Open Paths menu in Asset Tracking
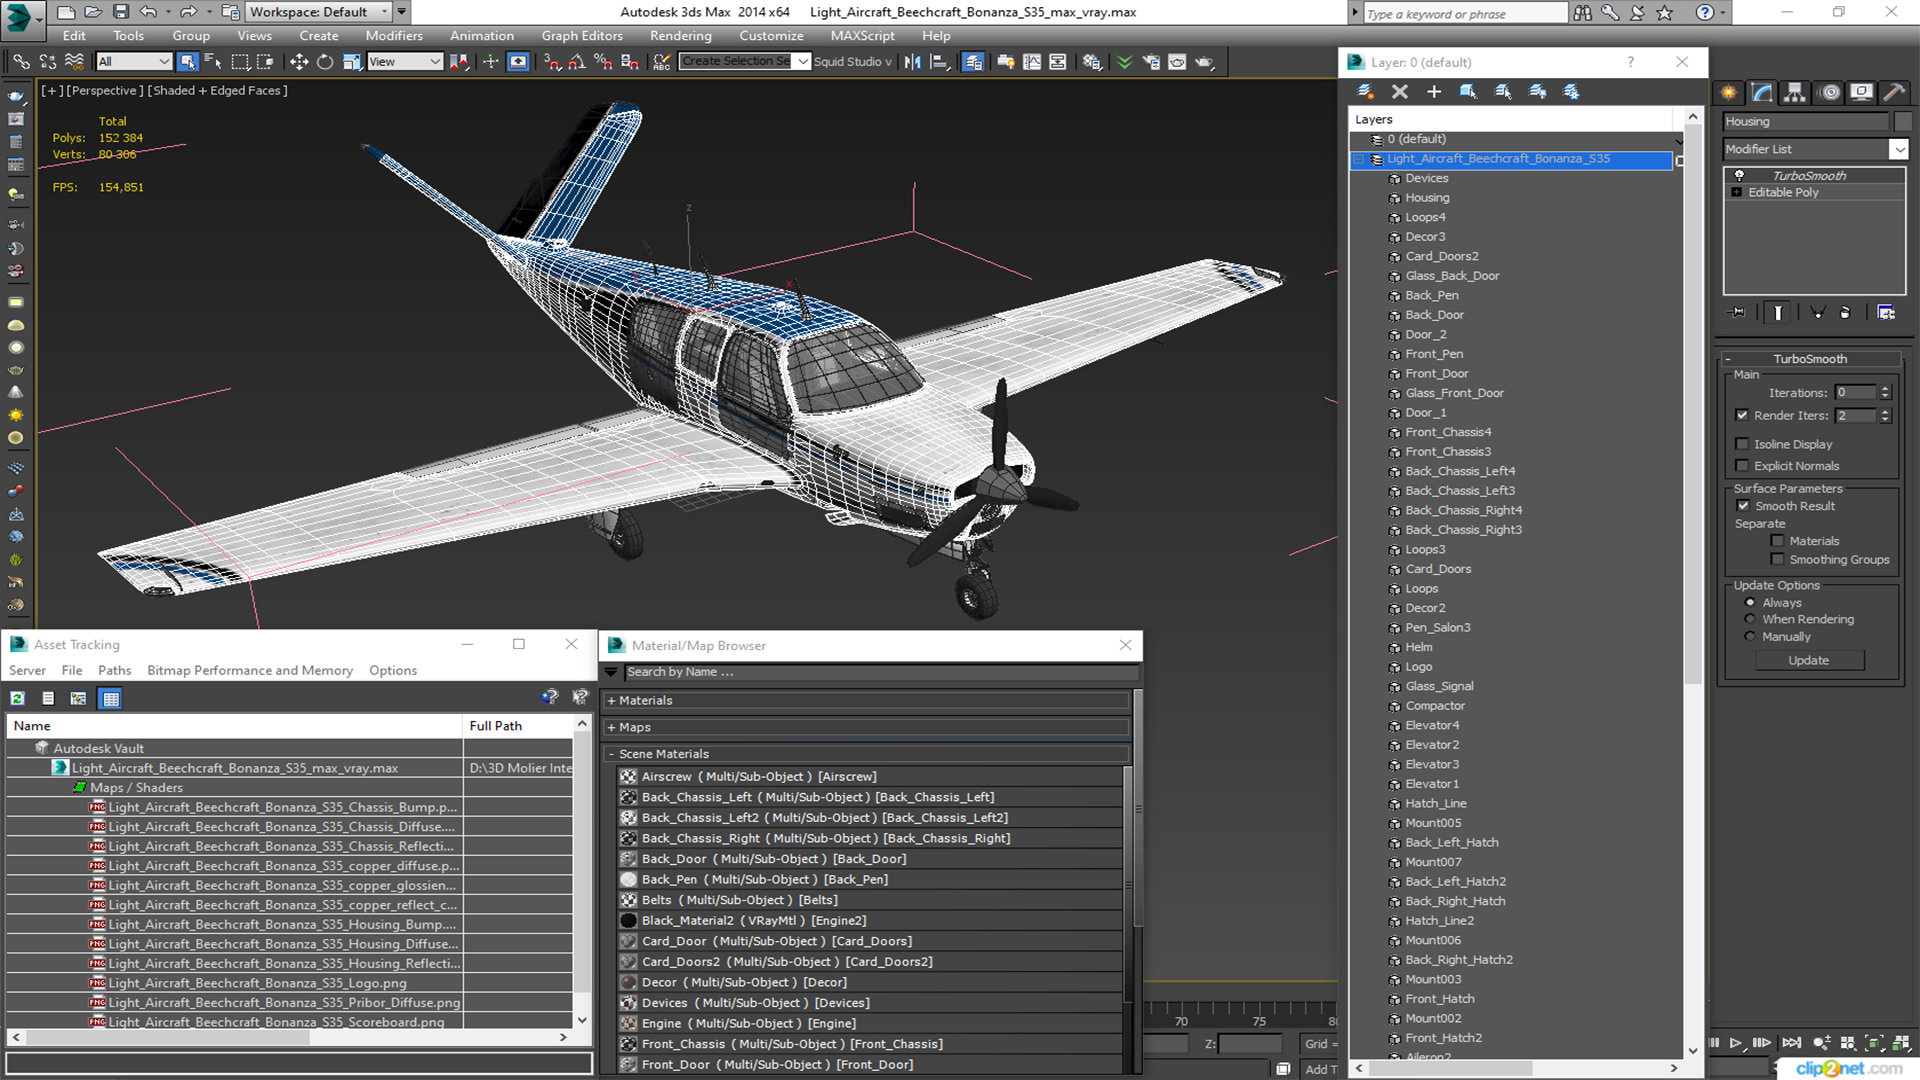 pyautogui.click(x=114, y=670)
